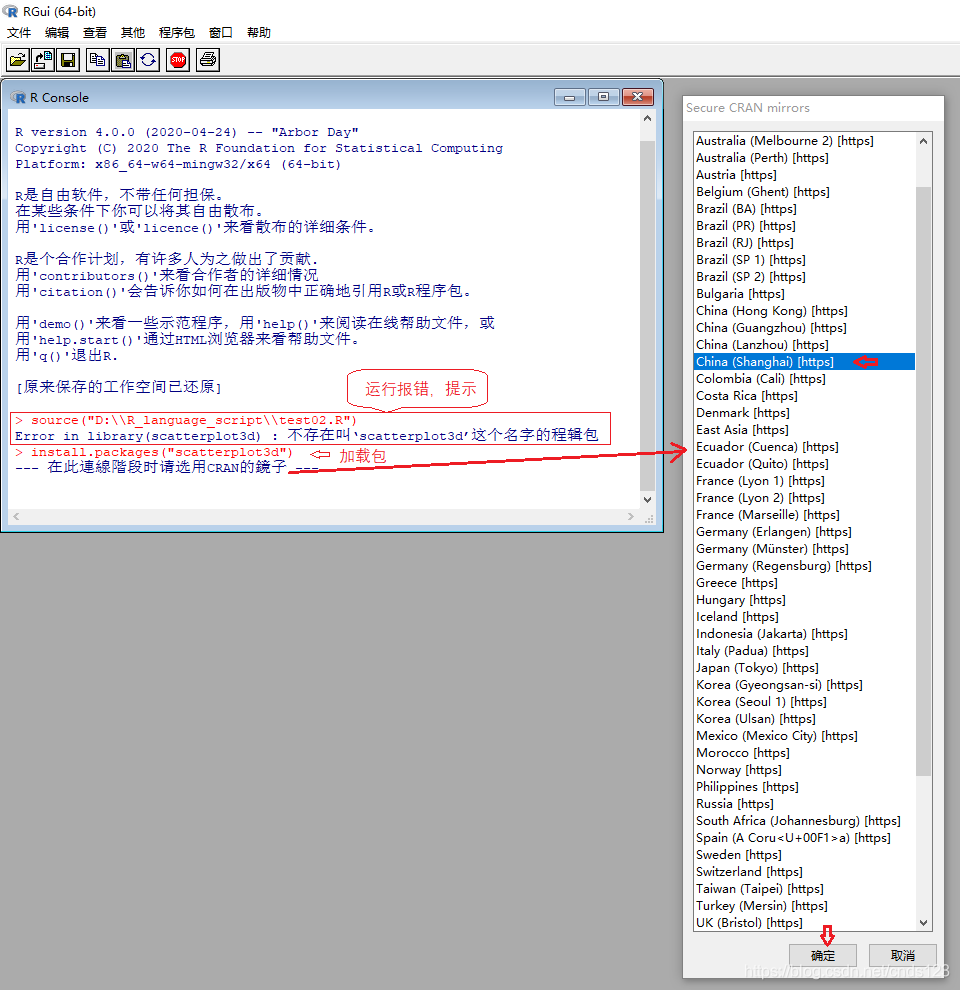Click the Paste toolbar icon
This screenshot has height=990, width=960.
pyautogui.click(x=123, y=60)
